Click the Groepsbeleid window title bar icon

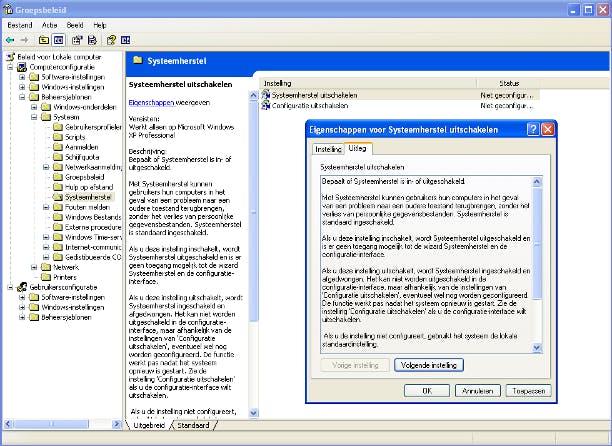pyautogui.click(x=8, y=9)
